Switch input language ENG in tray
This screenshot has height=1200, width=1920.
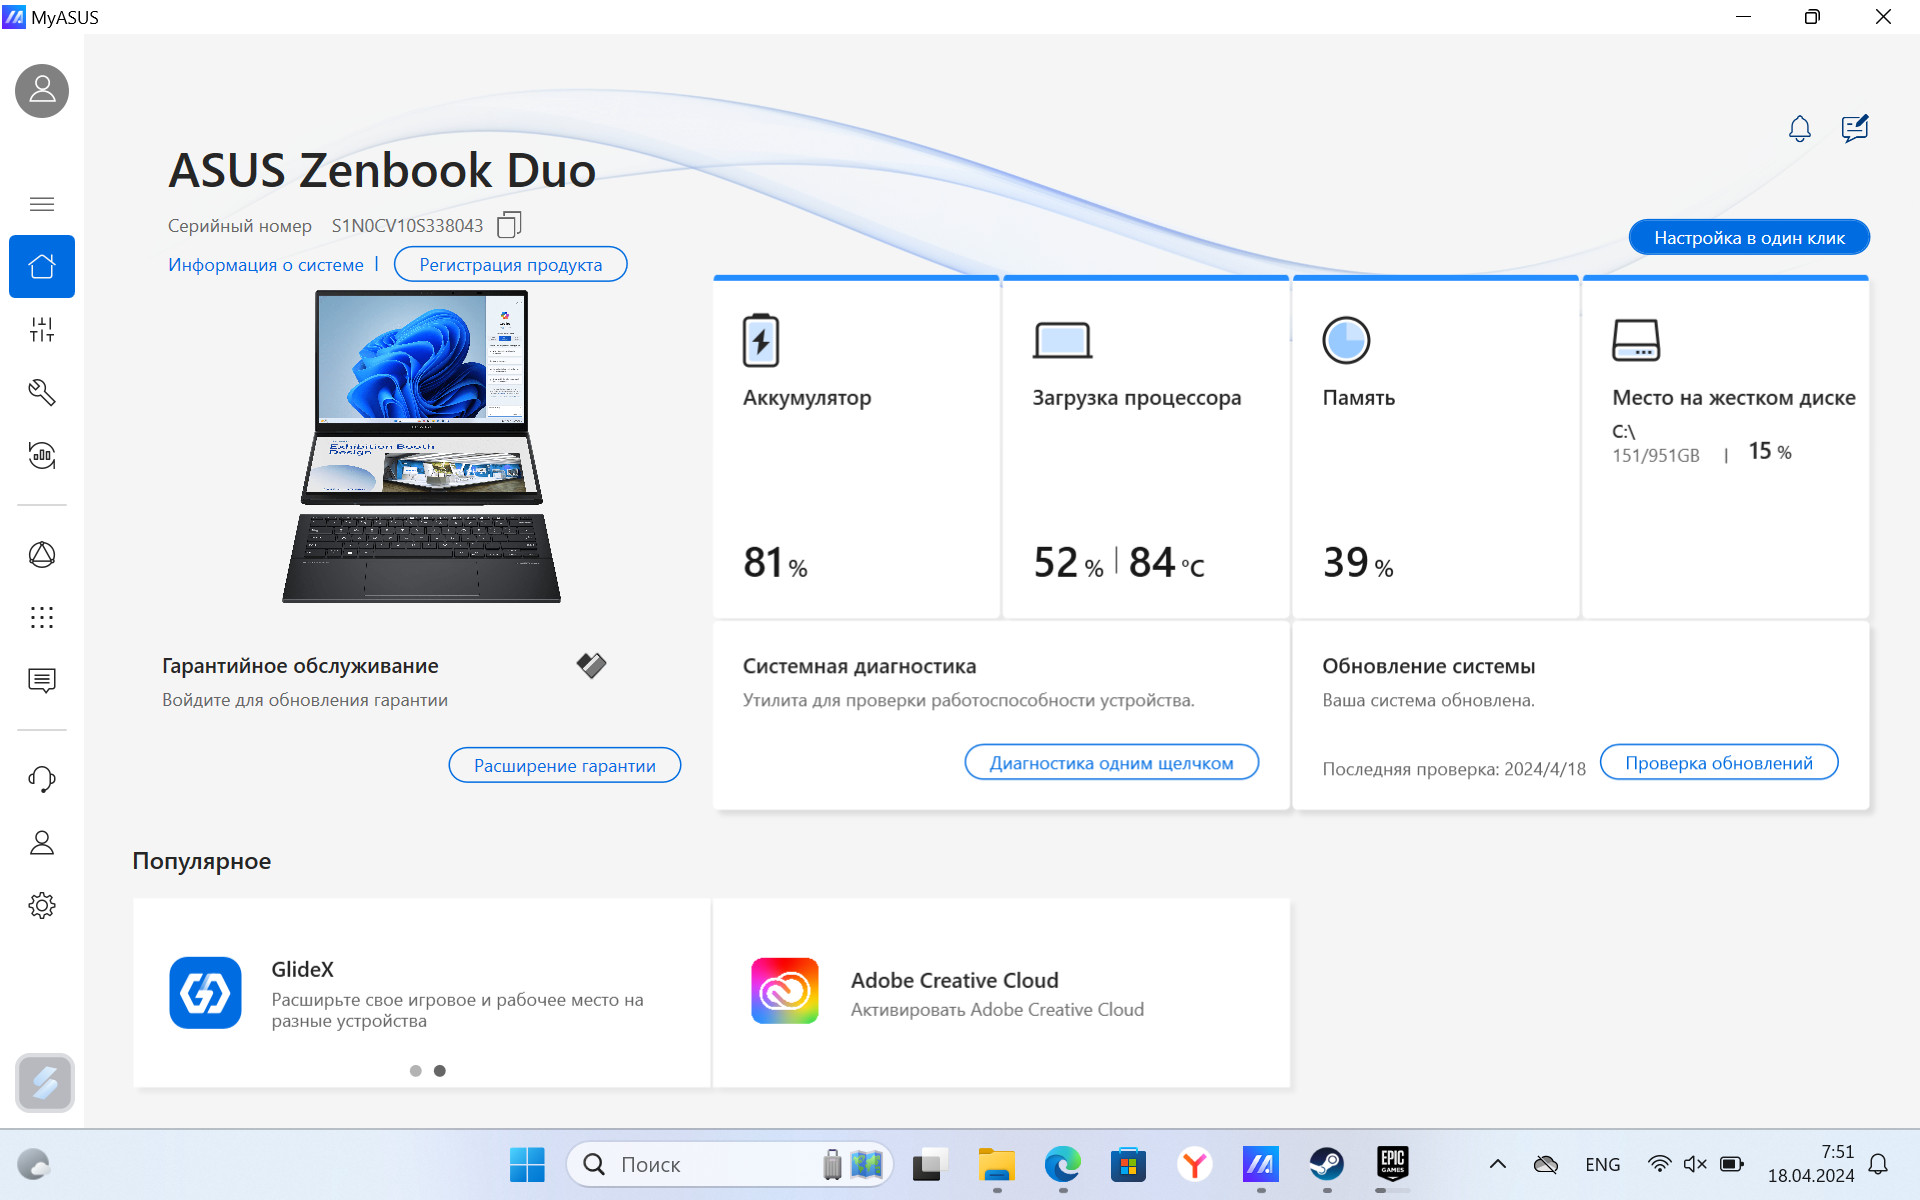tap(1602, 1164)
